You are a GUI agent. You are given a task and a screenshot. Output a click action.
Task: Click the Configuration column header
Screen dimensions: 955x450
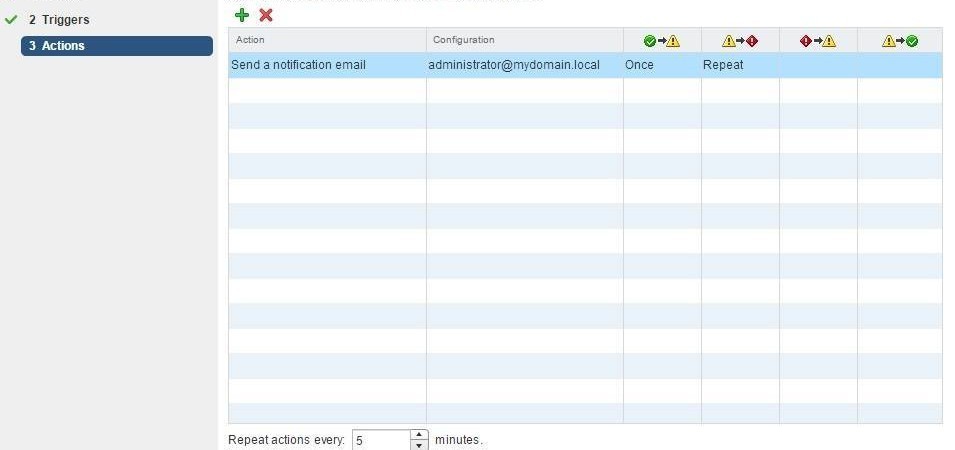525,40
